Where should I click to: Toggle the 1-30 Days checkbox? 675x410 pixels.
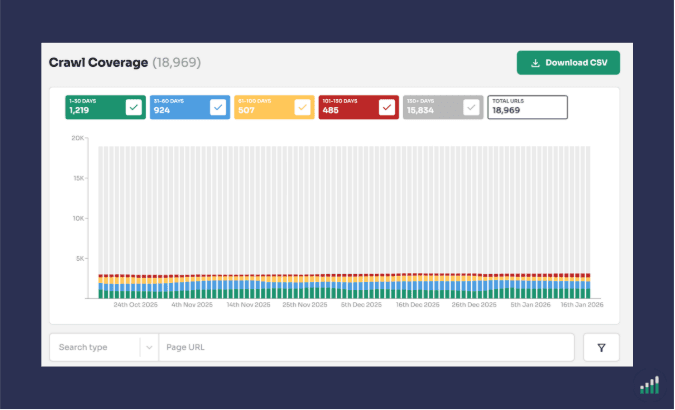(x=133, y=108)
